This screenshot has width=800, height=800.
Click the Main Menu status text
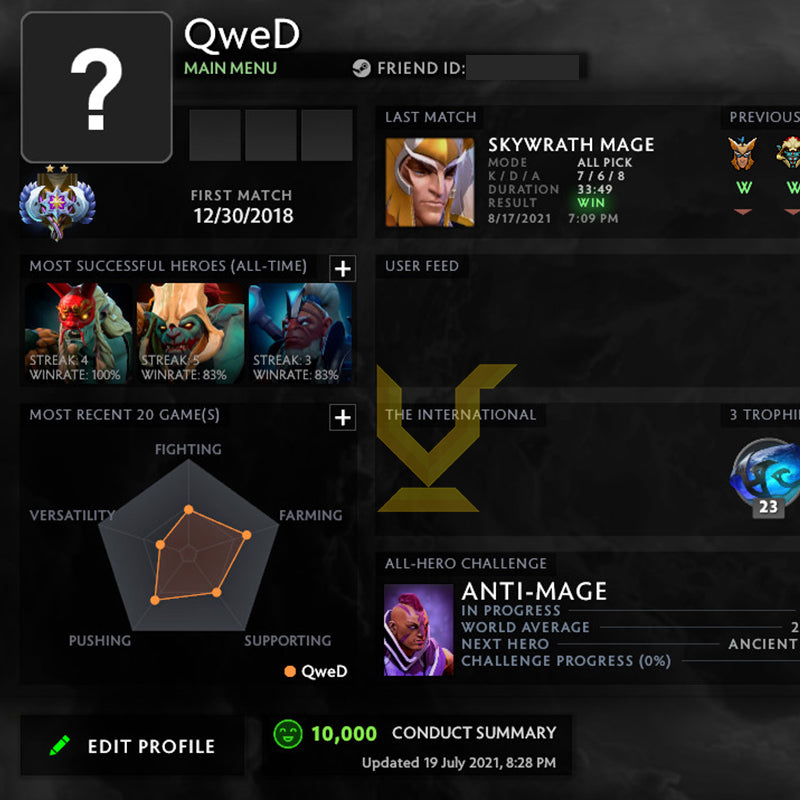(230, 68)
